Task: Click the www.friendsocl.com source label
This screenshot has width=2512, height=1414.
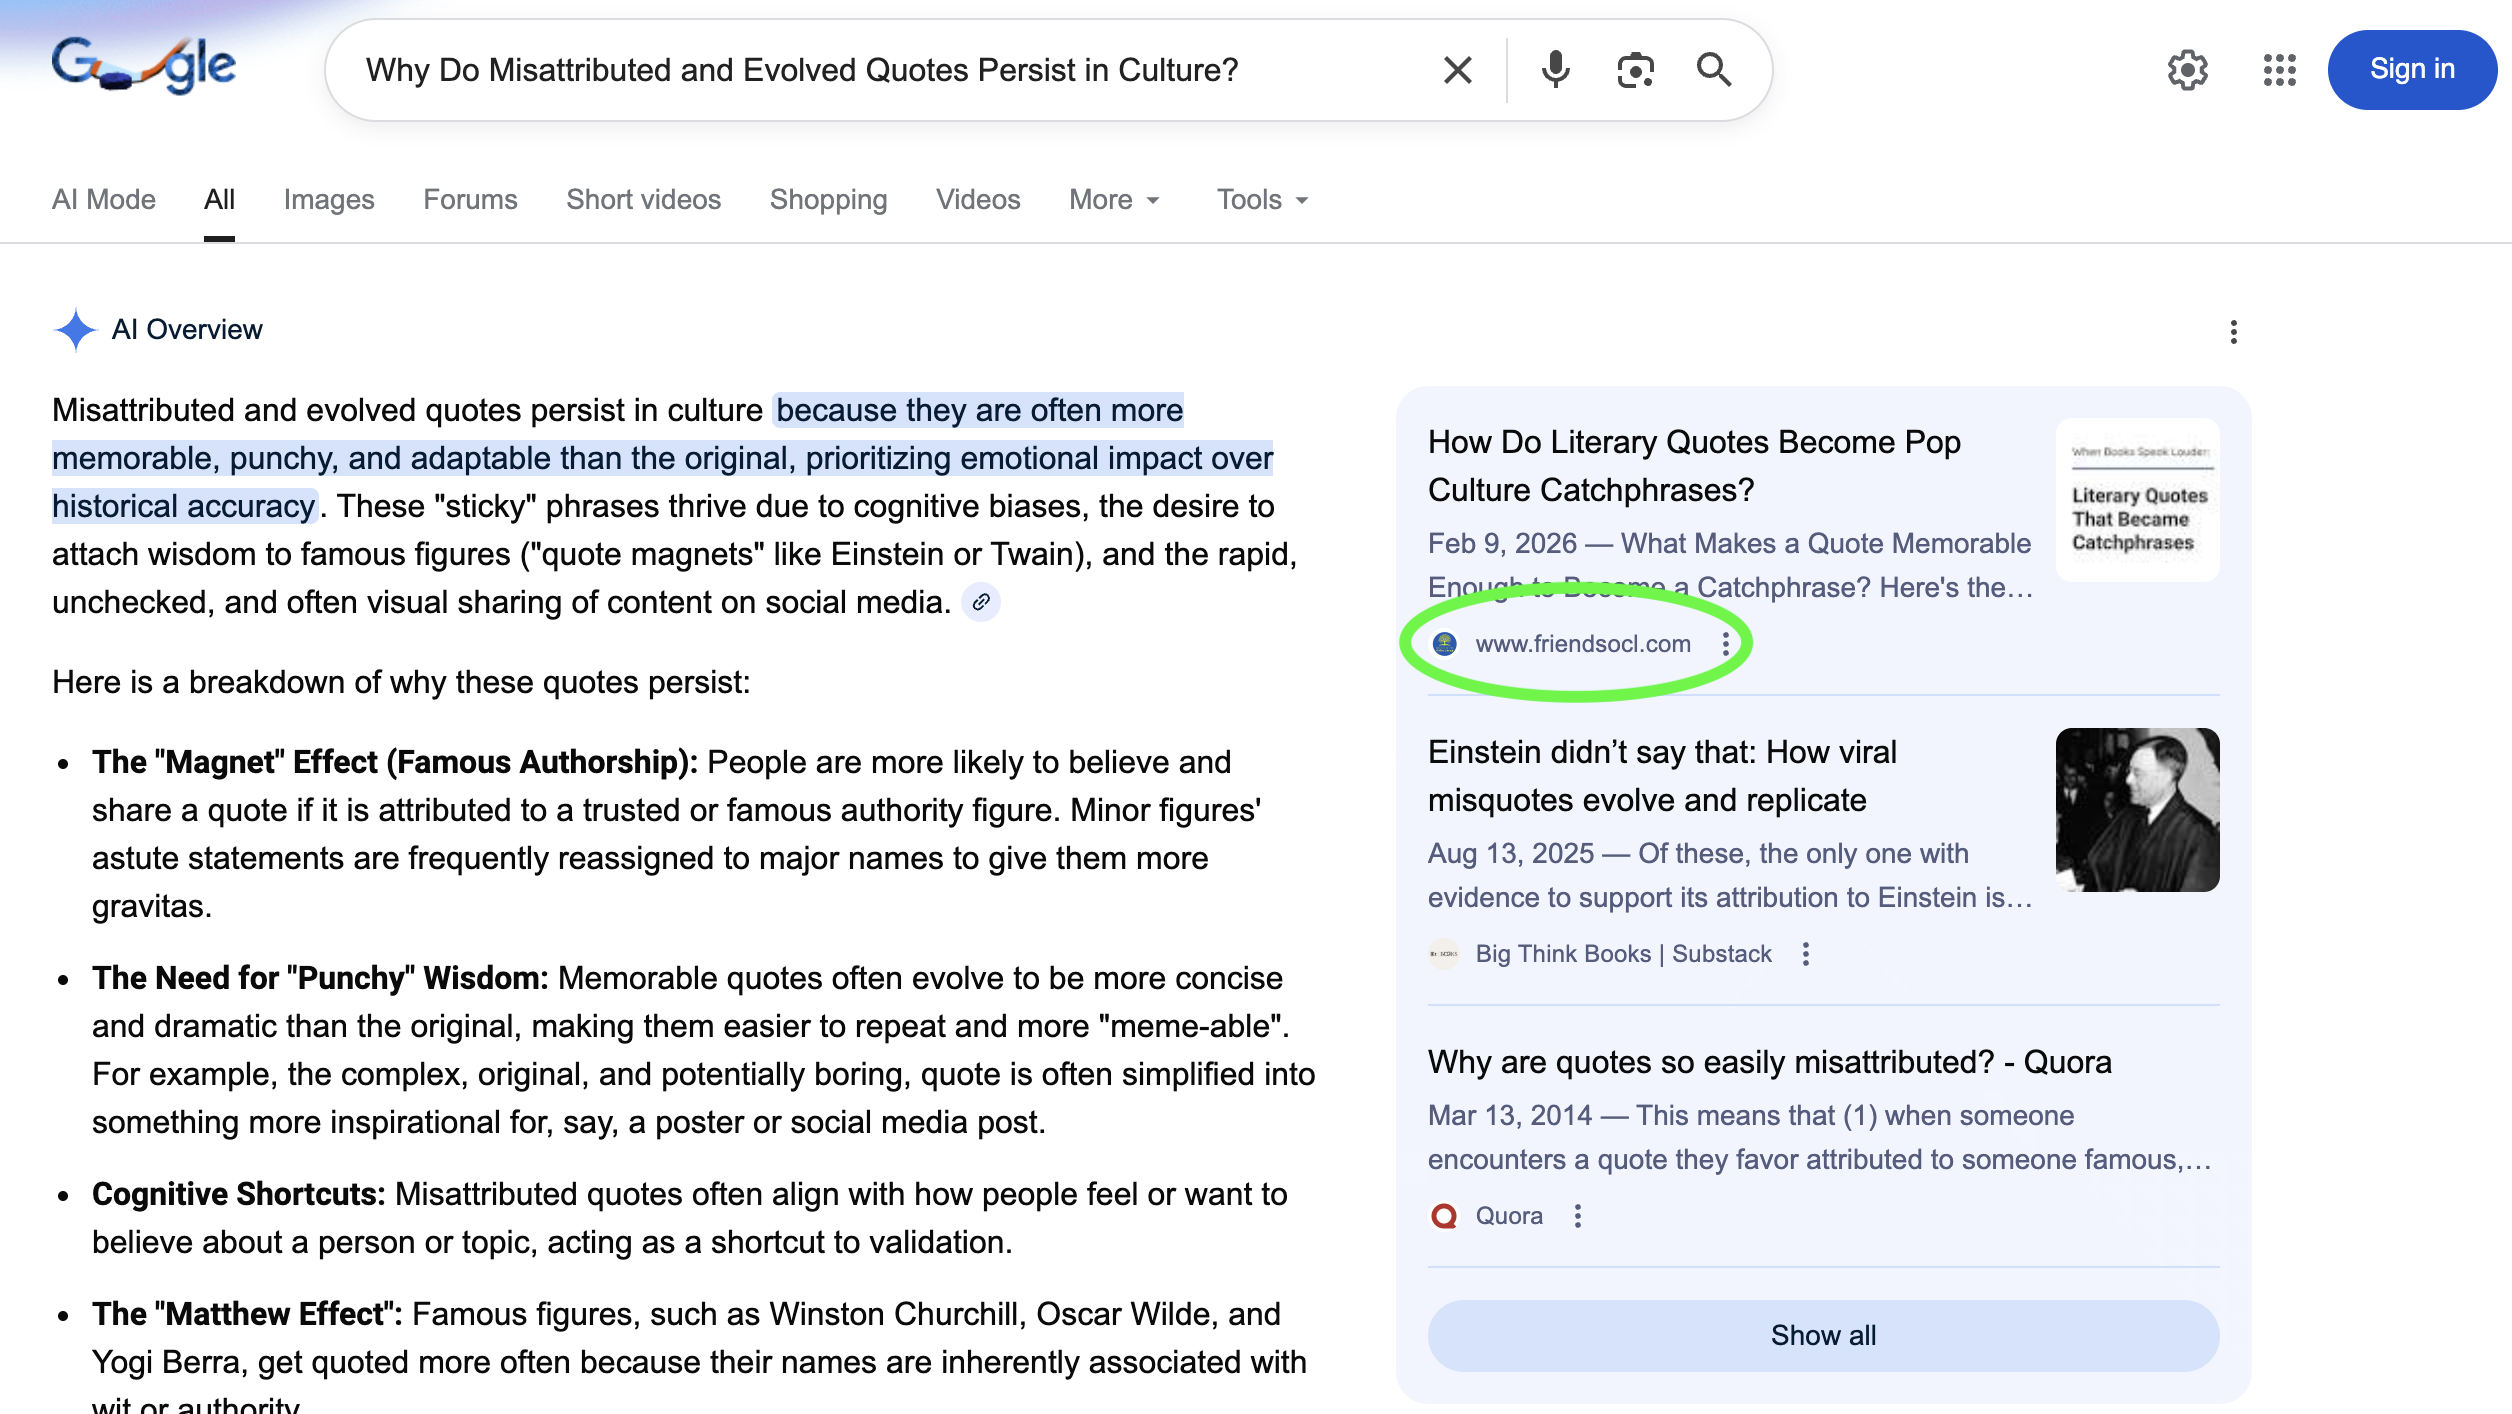Action: 1583,644
